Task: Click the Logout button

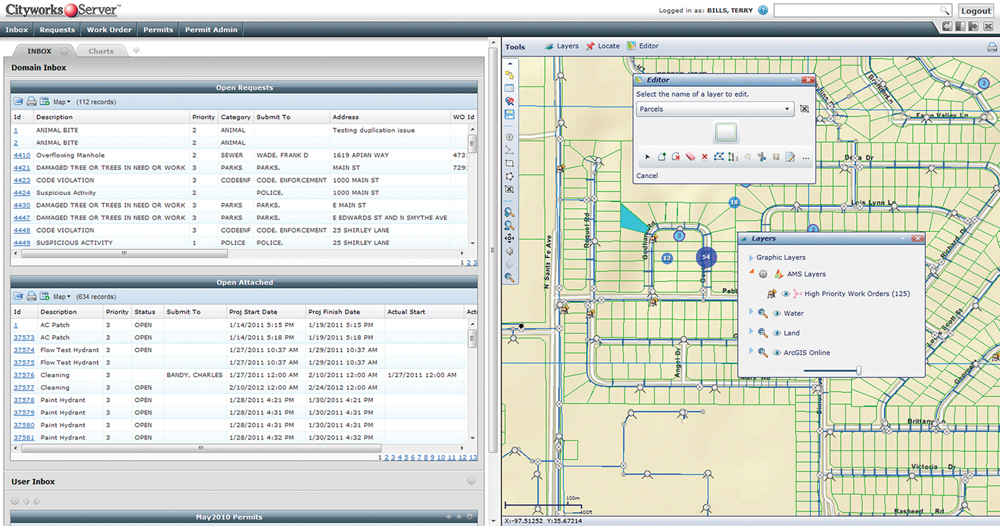Action: pos(975,10)
